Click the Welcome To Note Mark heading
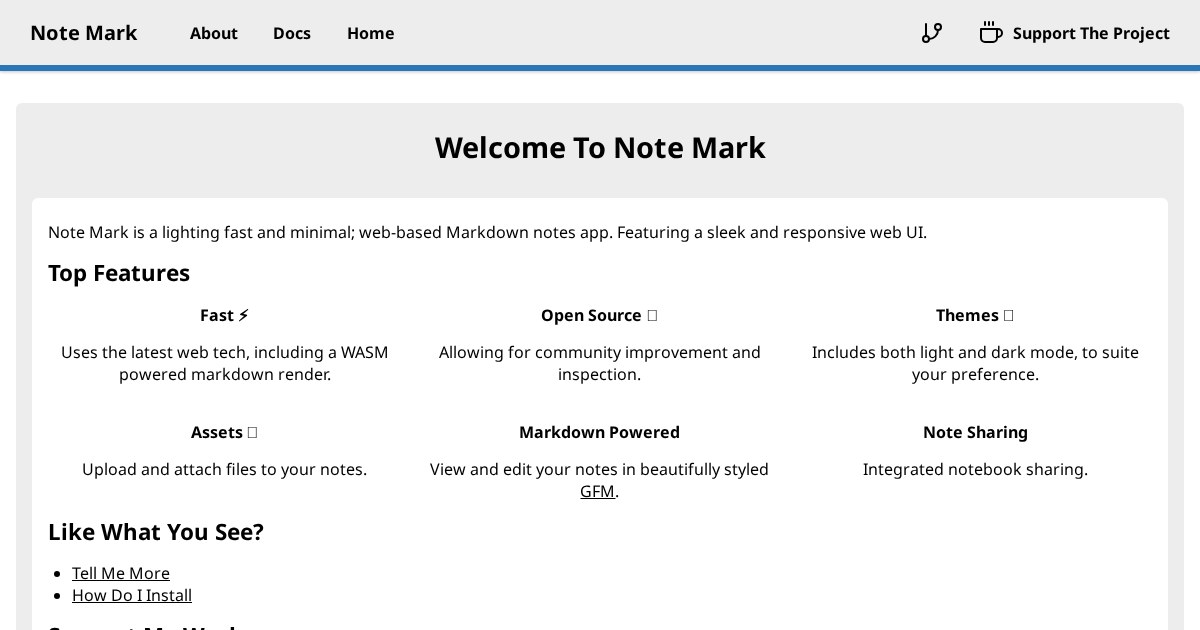This screenshot has width=1200, height=630. (x=600, y=147)
